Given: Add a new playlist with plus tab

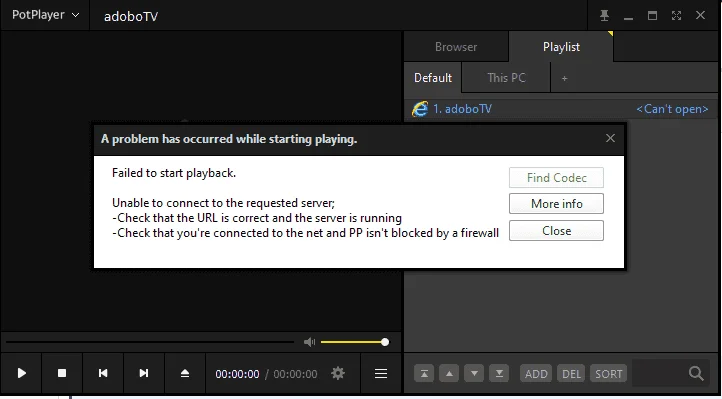Looking at the screenshot, I should click(x=564, y=78).
